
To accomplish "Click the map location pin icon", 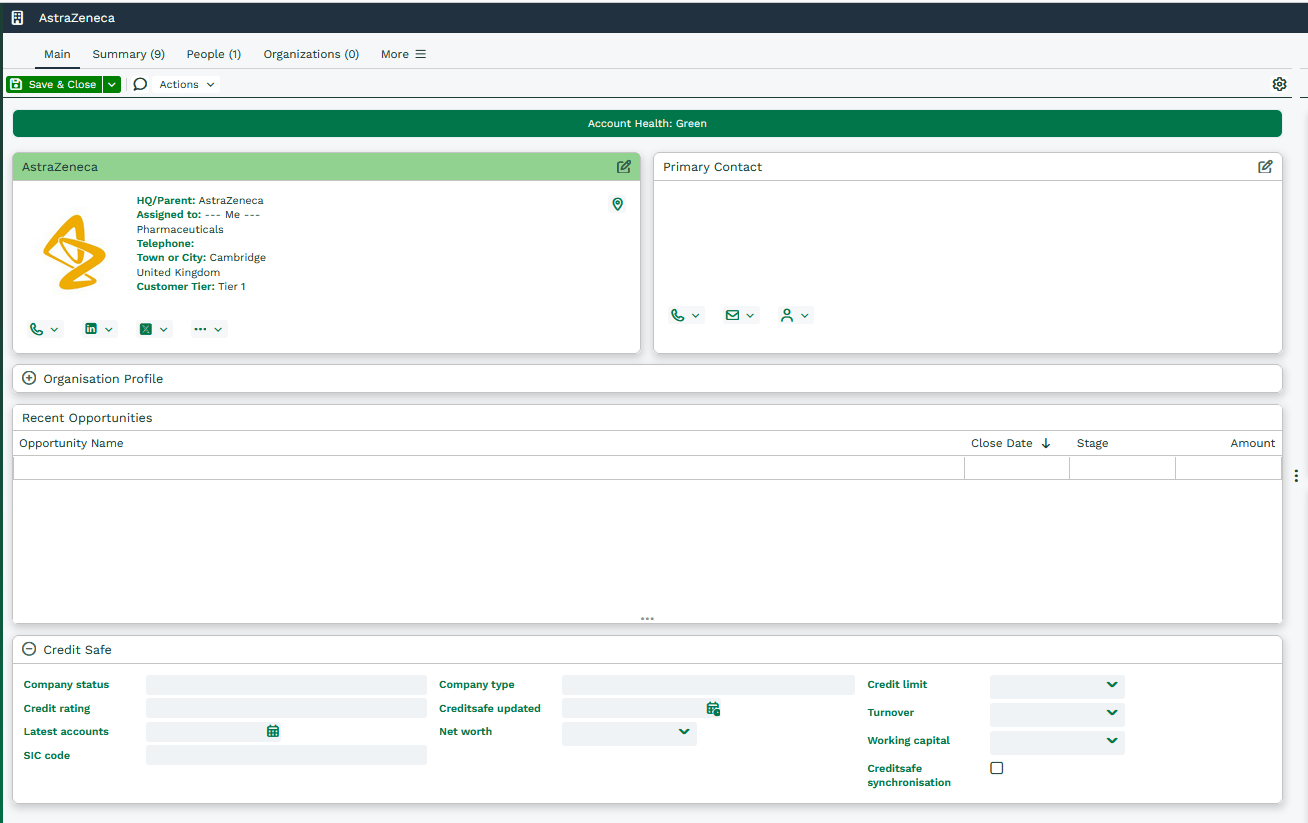I will pos(617,204).
